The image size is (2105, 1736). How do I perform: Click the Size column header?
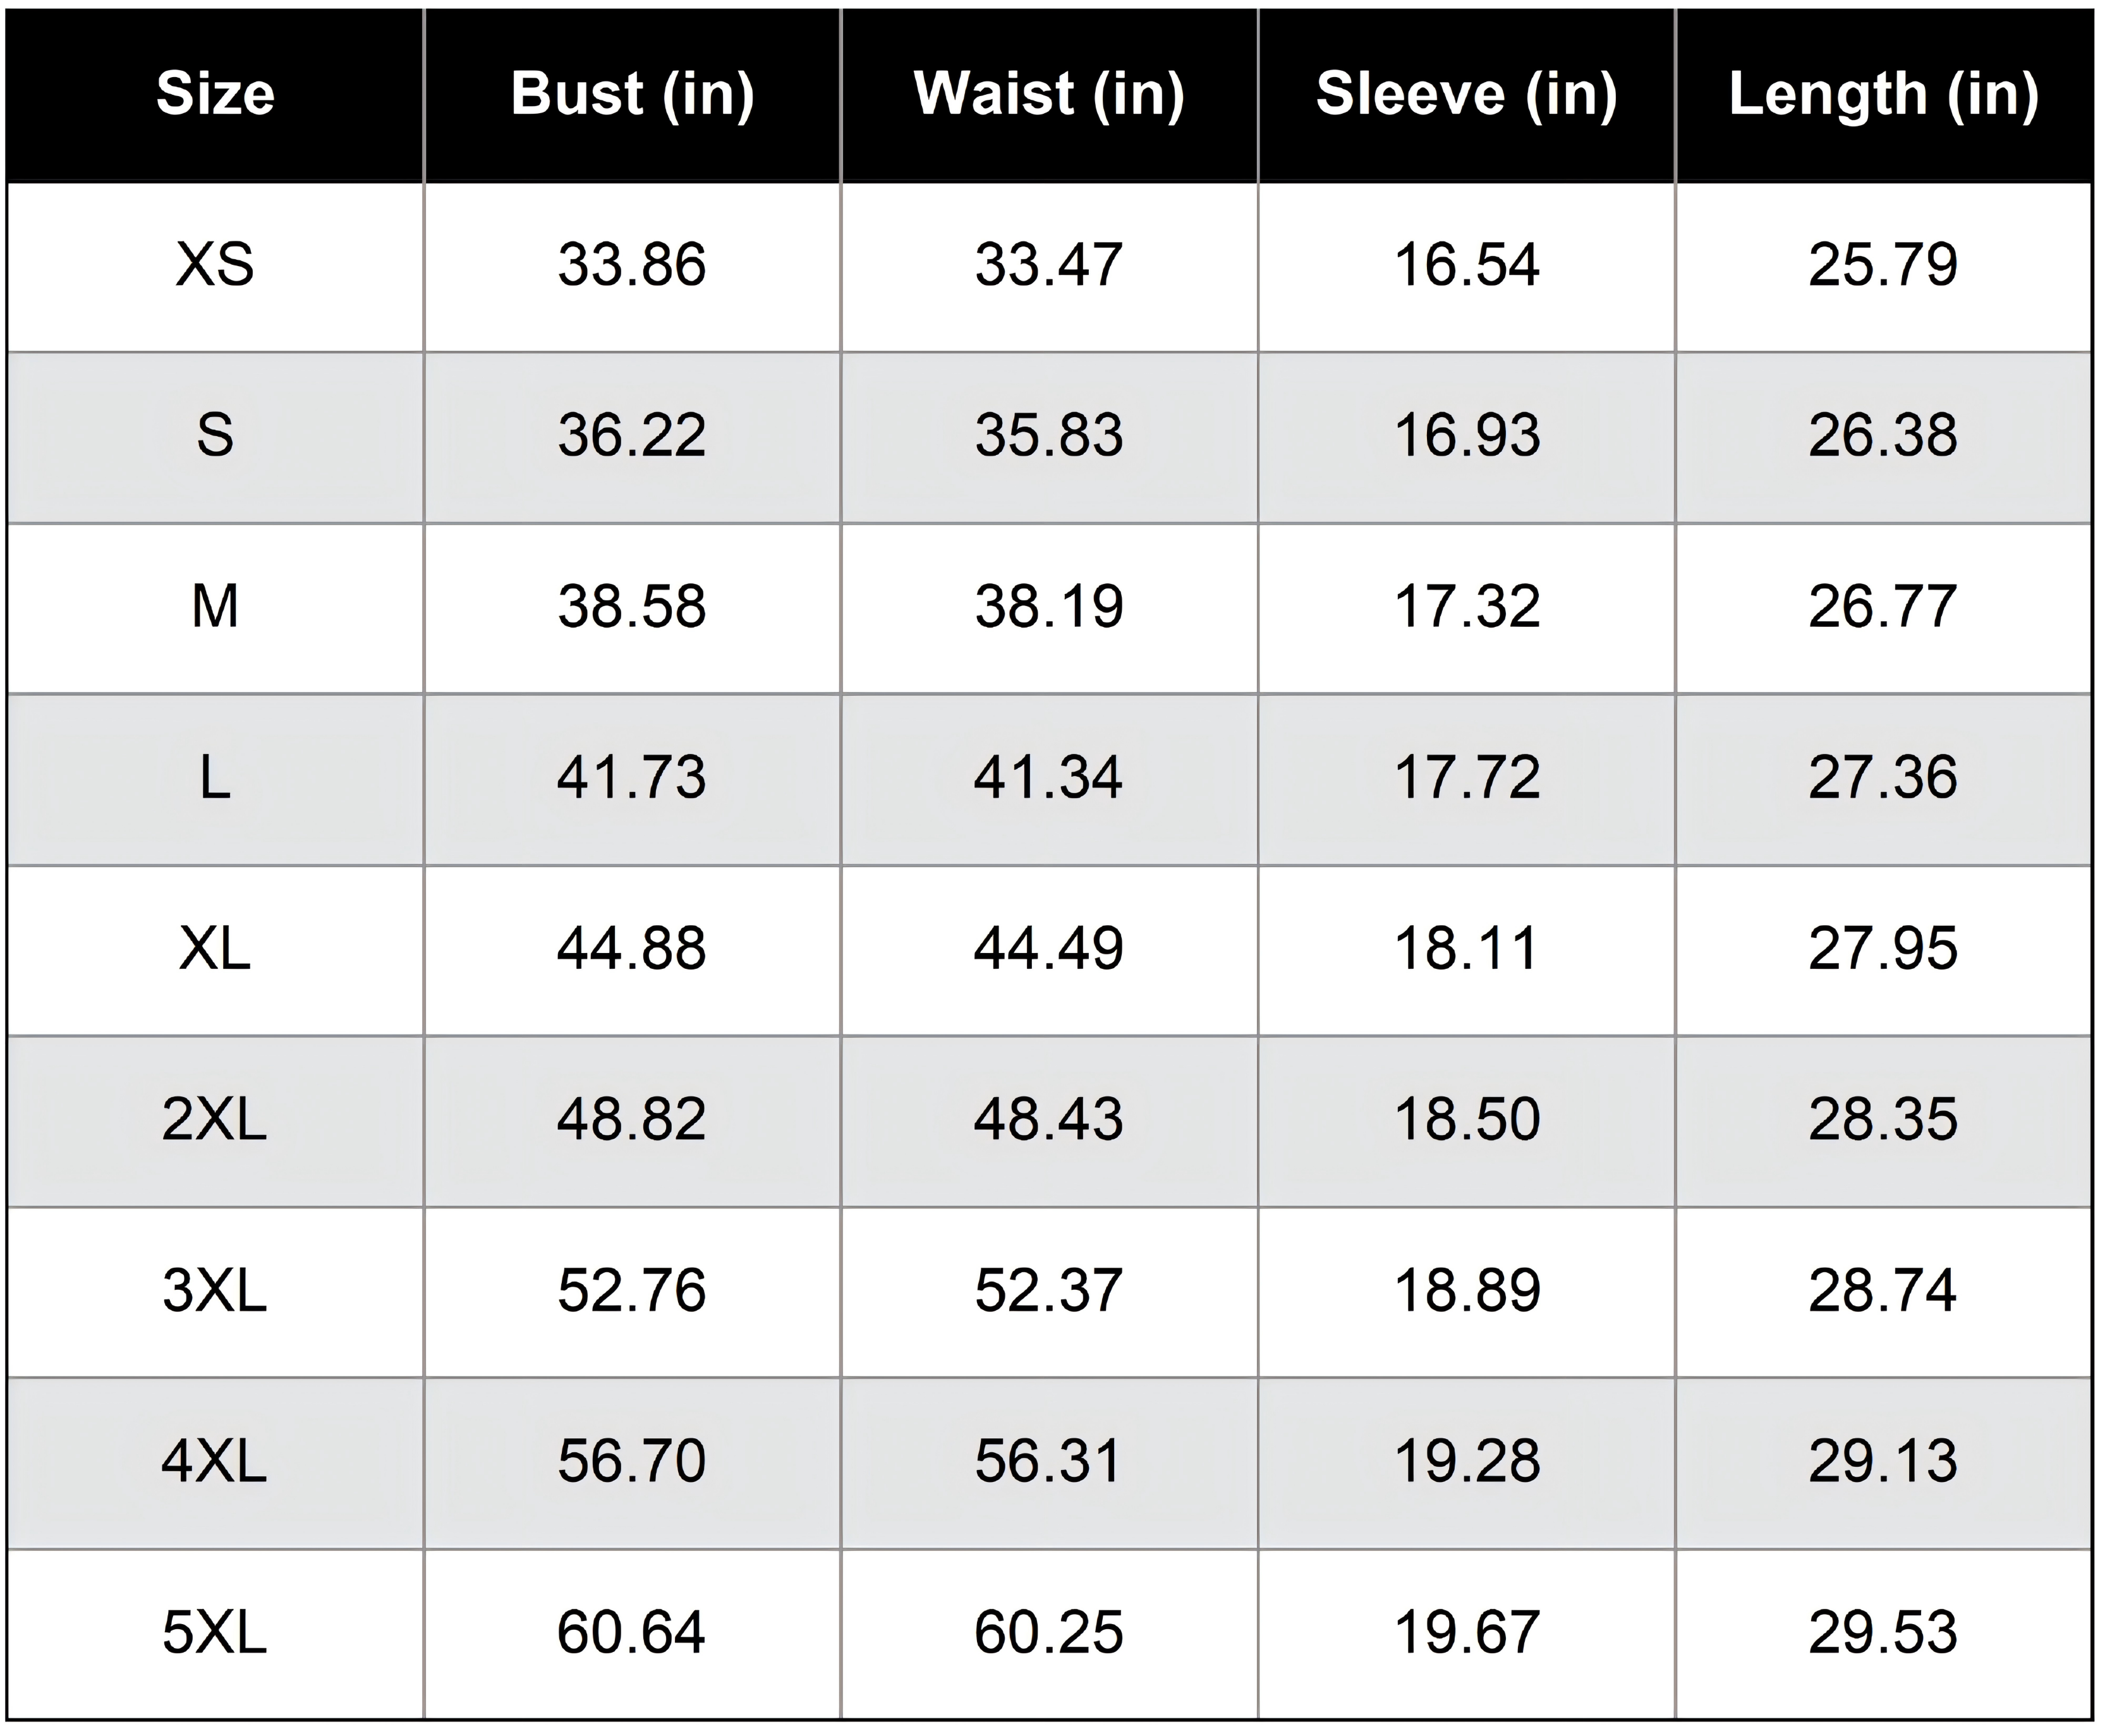coord(215,95)
